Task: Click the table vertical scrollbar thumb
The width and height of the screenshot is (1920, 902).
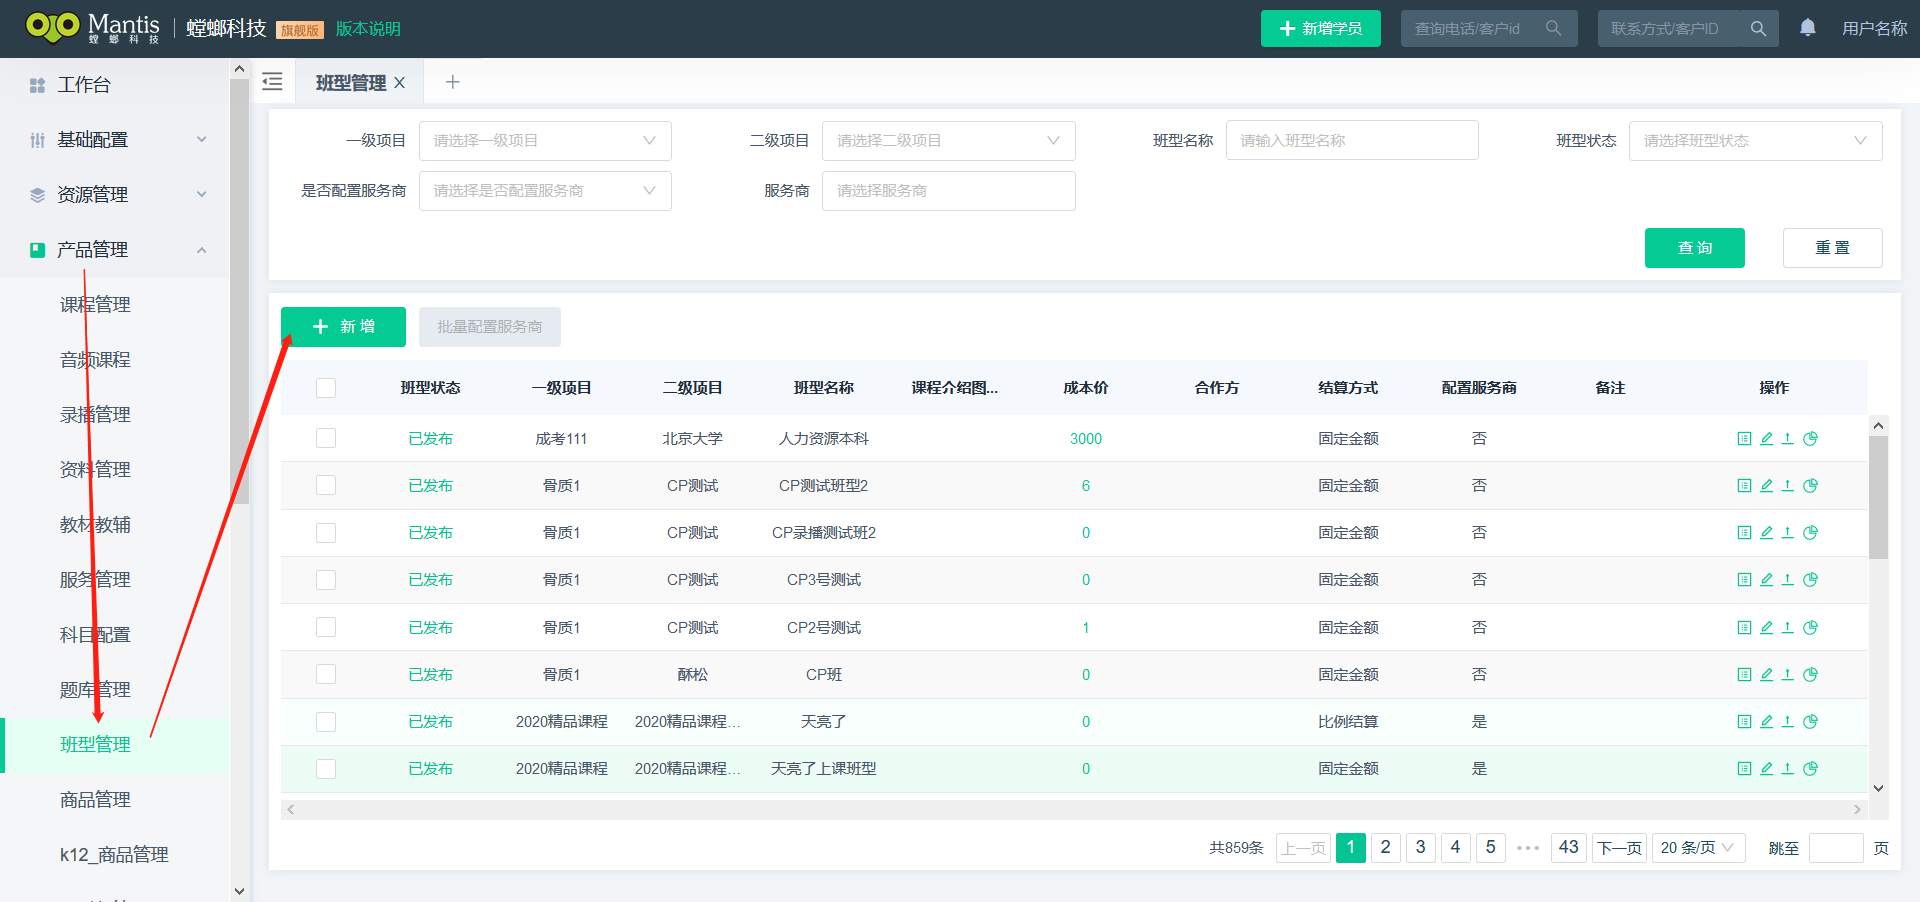Action: click(x=1878, y=497)
